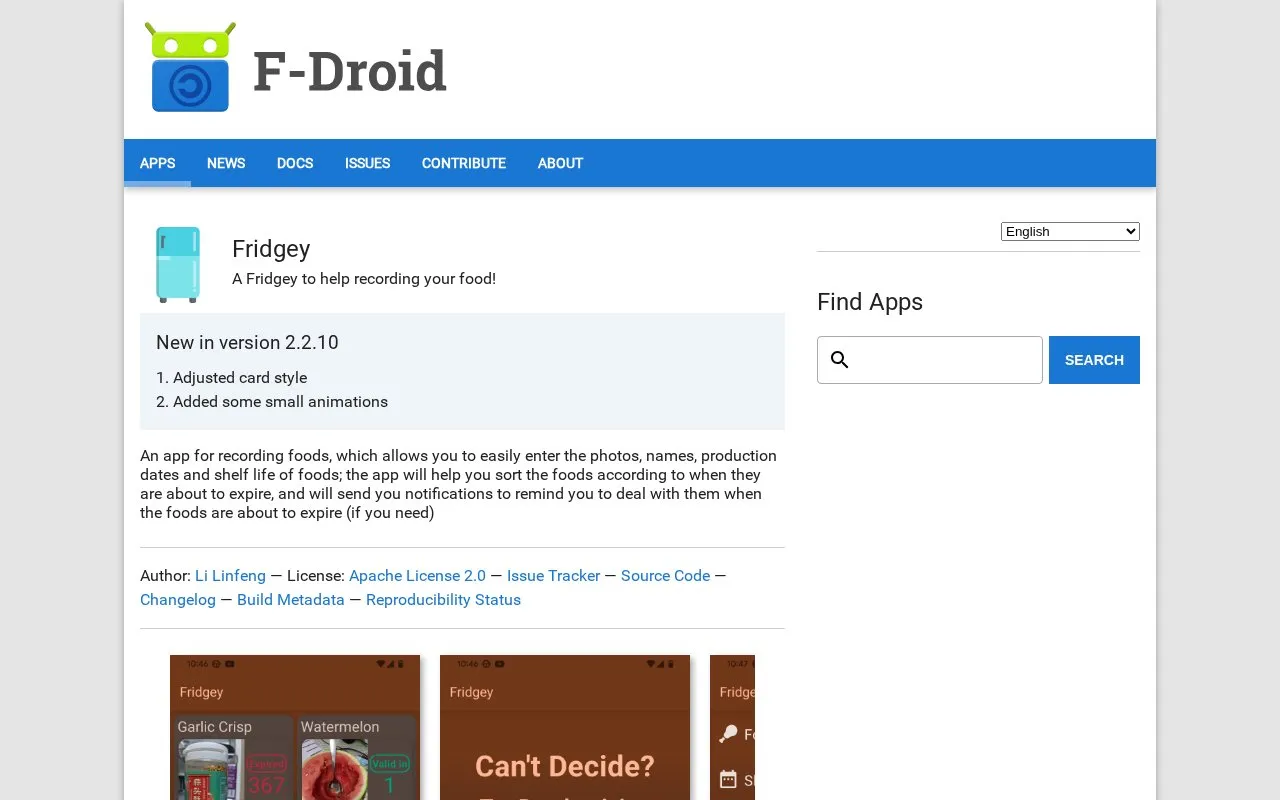Open the Can't Decide screenshot
The image size is (1280, 800).
pyautogui.click(x=565, y=727)
